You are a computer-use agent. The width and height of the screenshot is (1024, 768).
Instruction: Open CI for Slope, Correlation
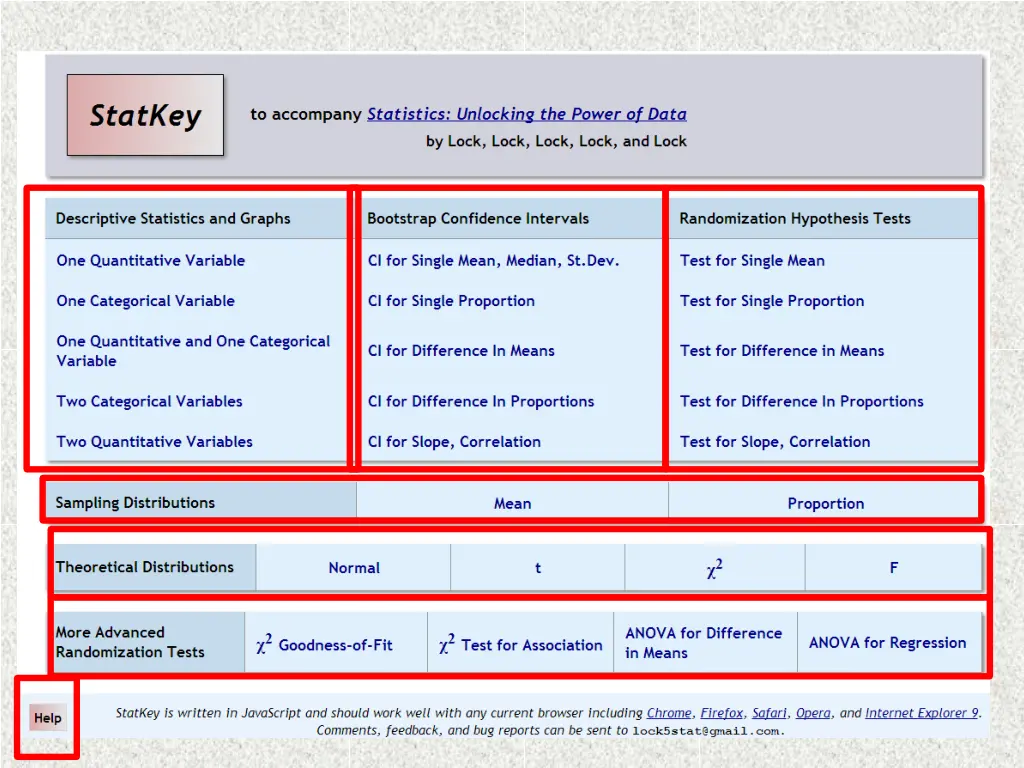click(x=454, y=442)
